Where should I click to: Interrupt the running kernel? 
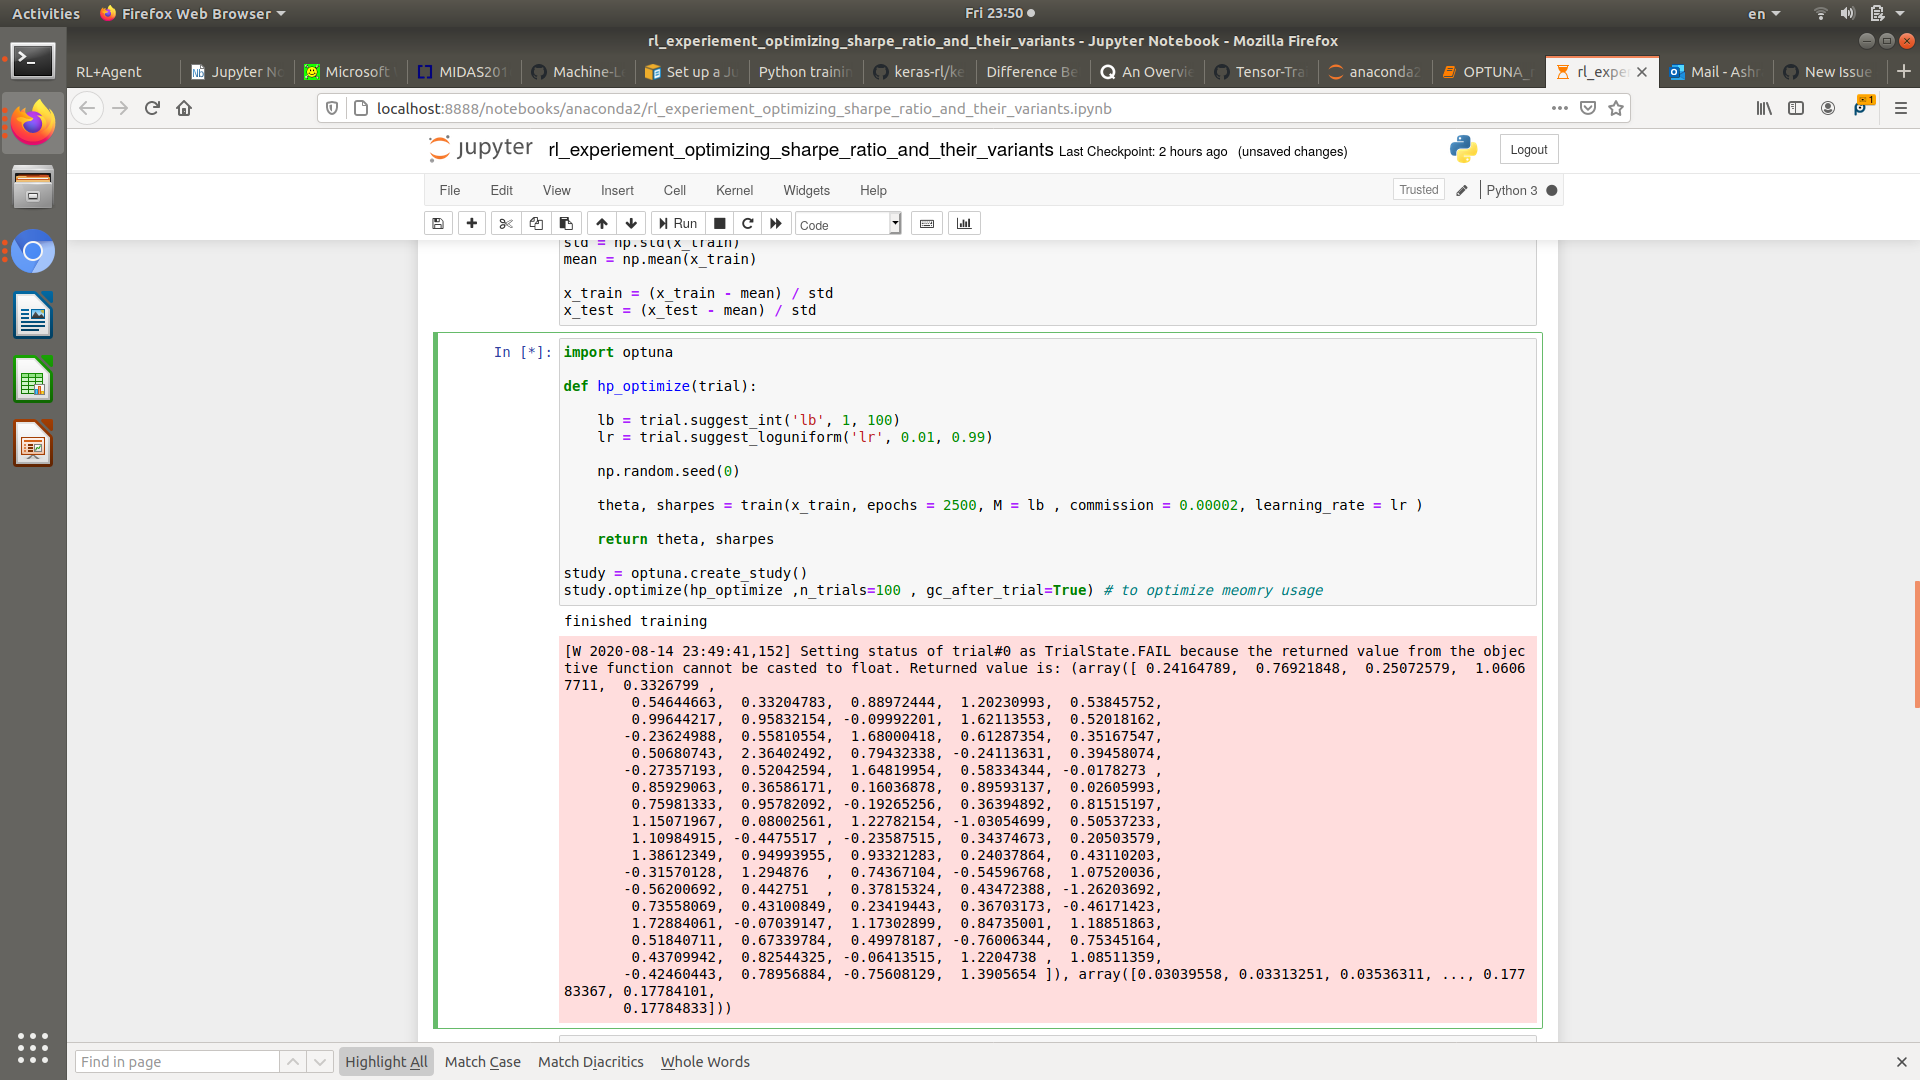tap(719, 223)
